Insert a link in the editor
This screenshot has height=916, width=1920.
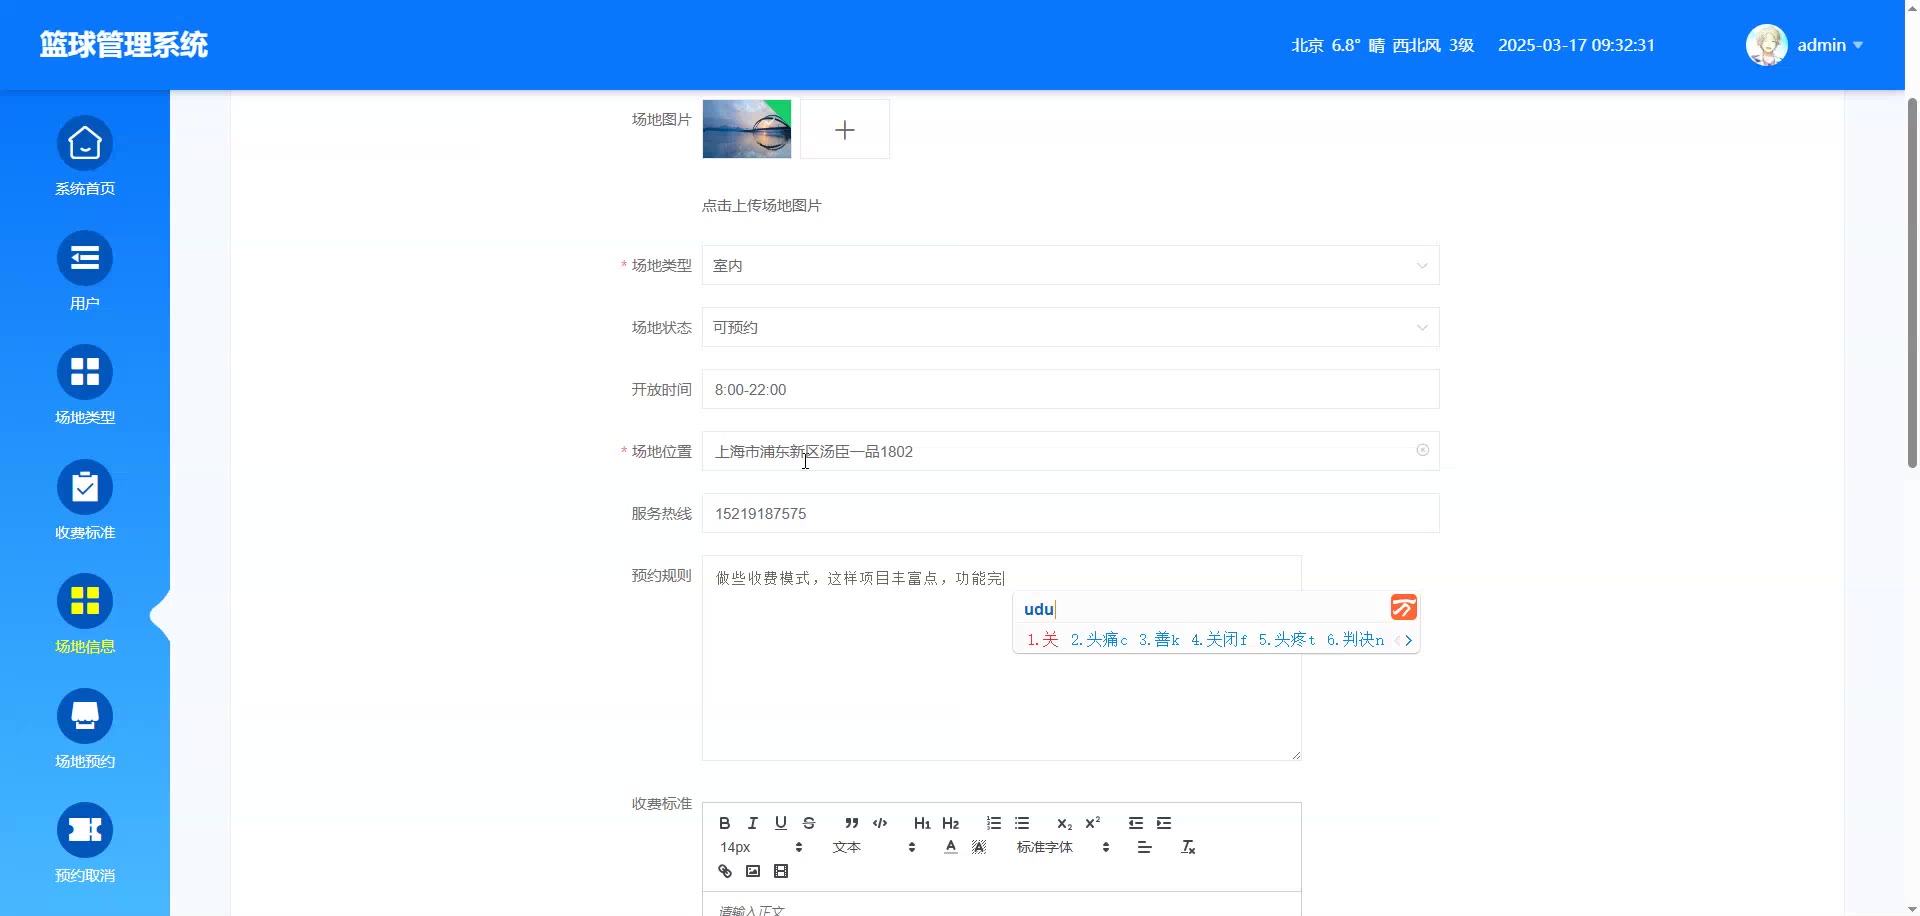[725, 871]
